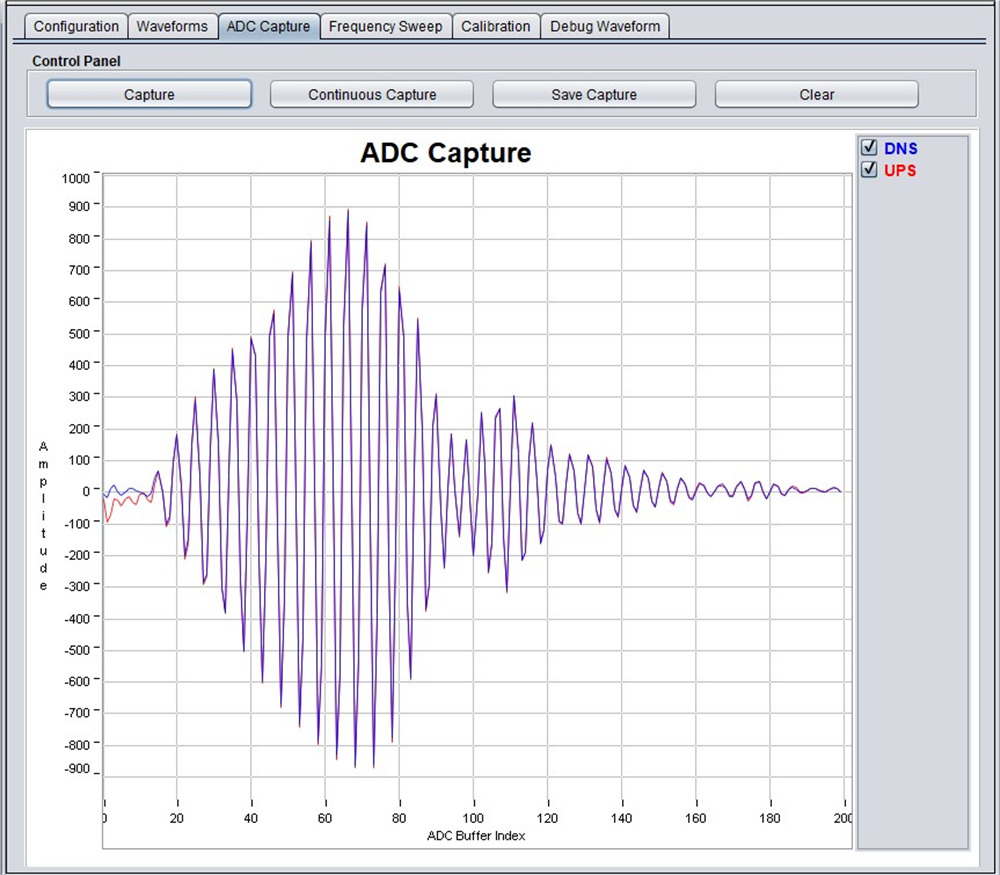Click the ADC Capture chart title

(x=445, y=153)
